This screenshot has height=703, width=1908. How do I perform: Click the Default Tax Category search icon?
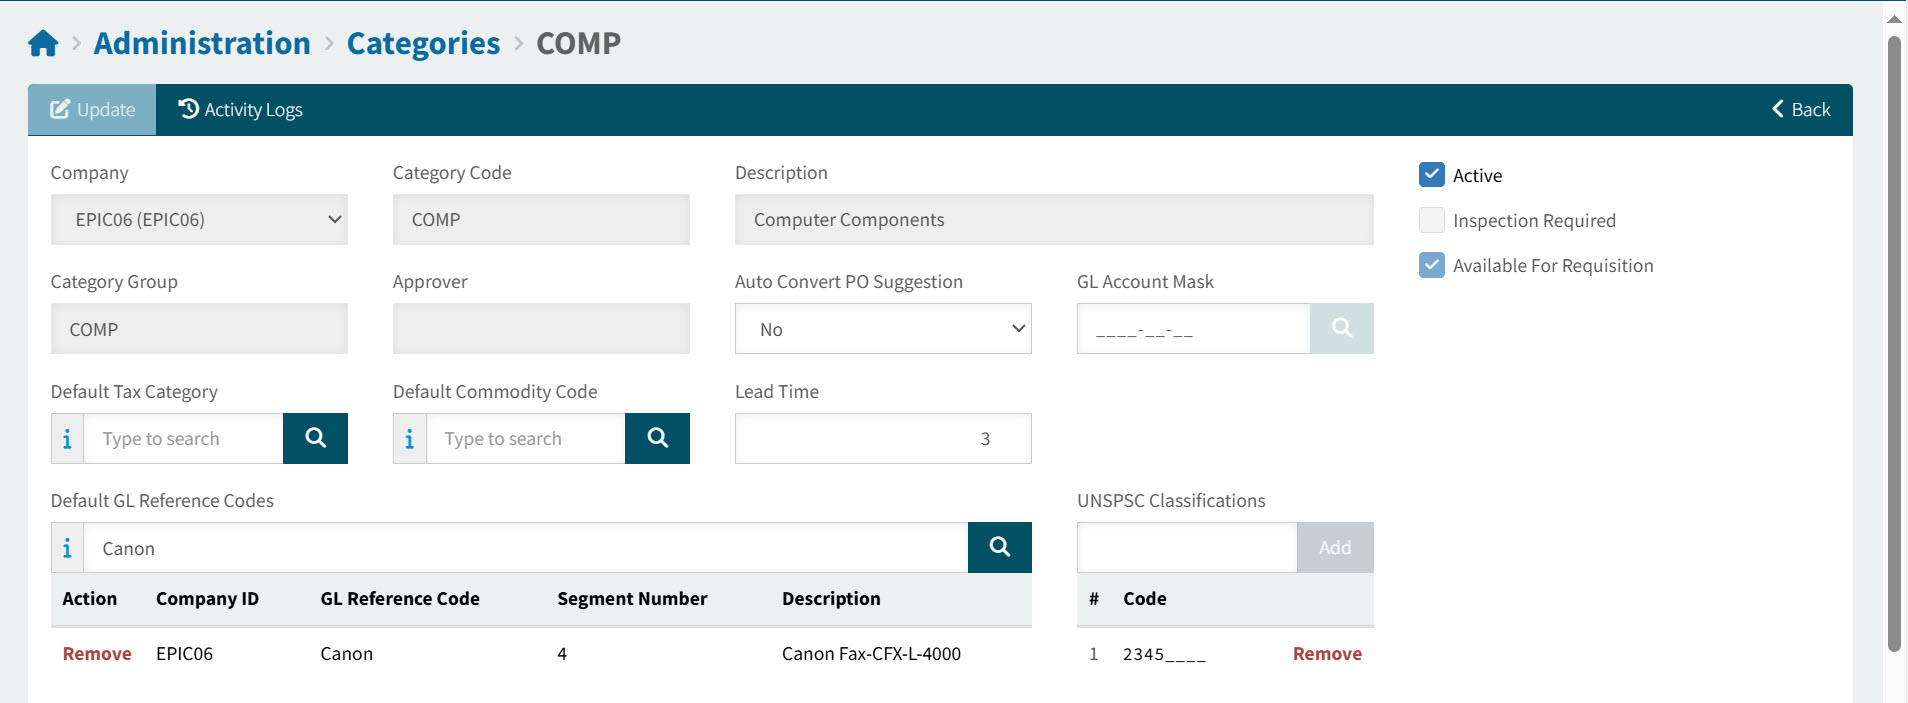coord(315,438)
